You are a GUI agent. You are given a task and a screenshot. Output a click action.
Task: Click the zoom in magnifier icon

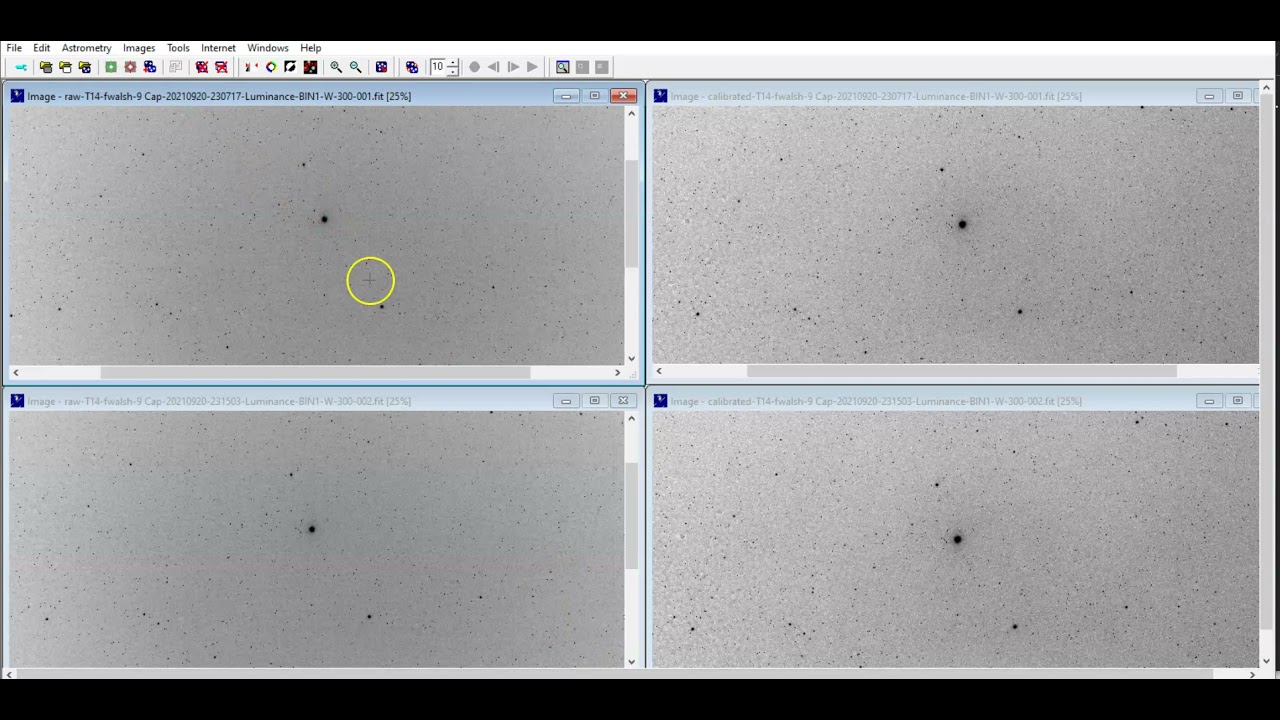[336, 67]
